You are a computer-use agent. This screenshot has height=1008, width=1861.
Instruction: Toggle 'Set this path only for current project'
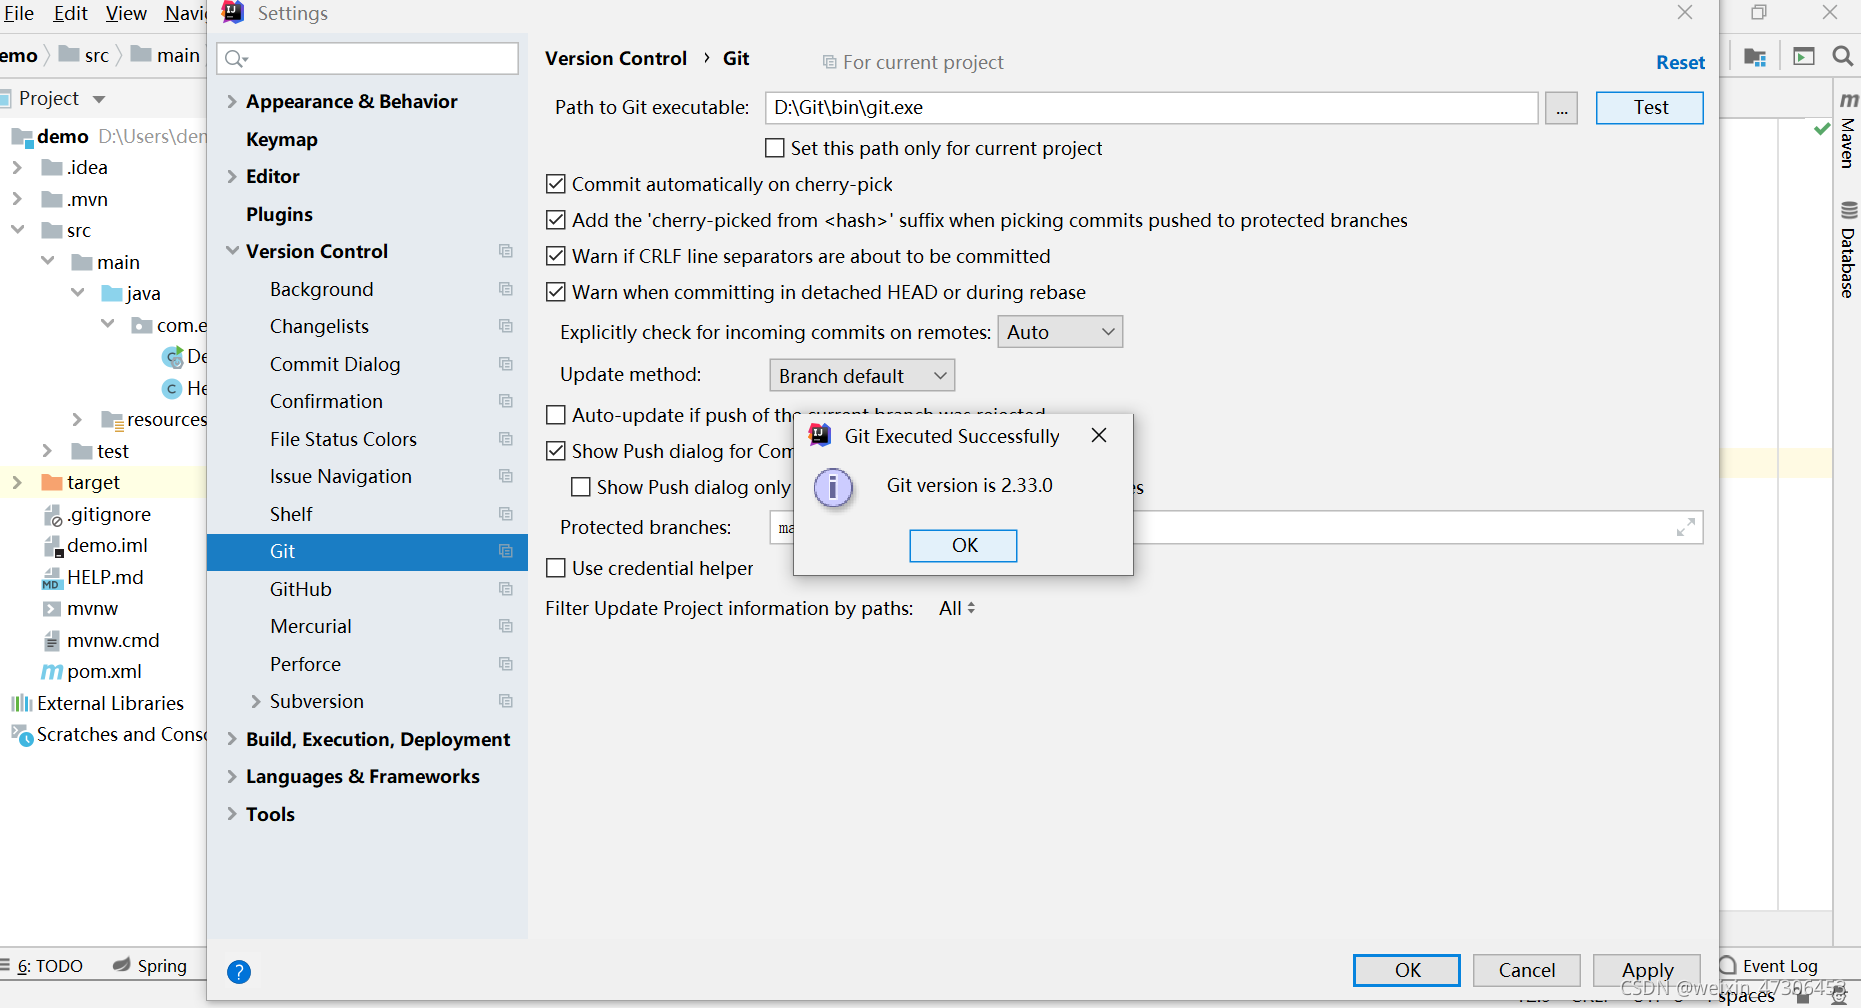click(x=775, y=148)
